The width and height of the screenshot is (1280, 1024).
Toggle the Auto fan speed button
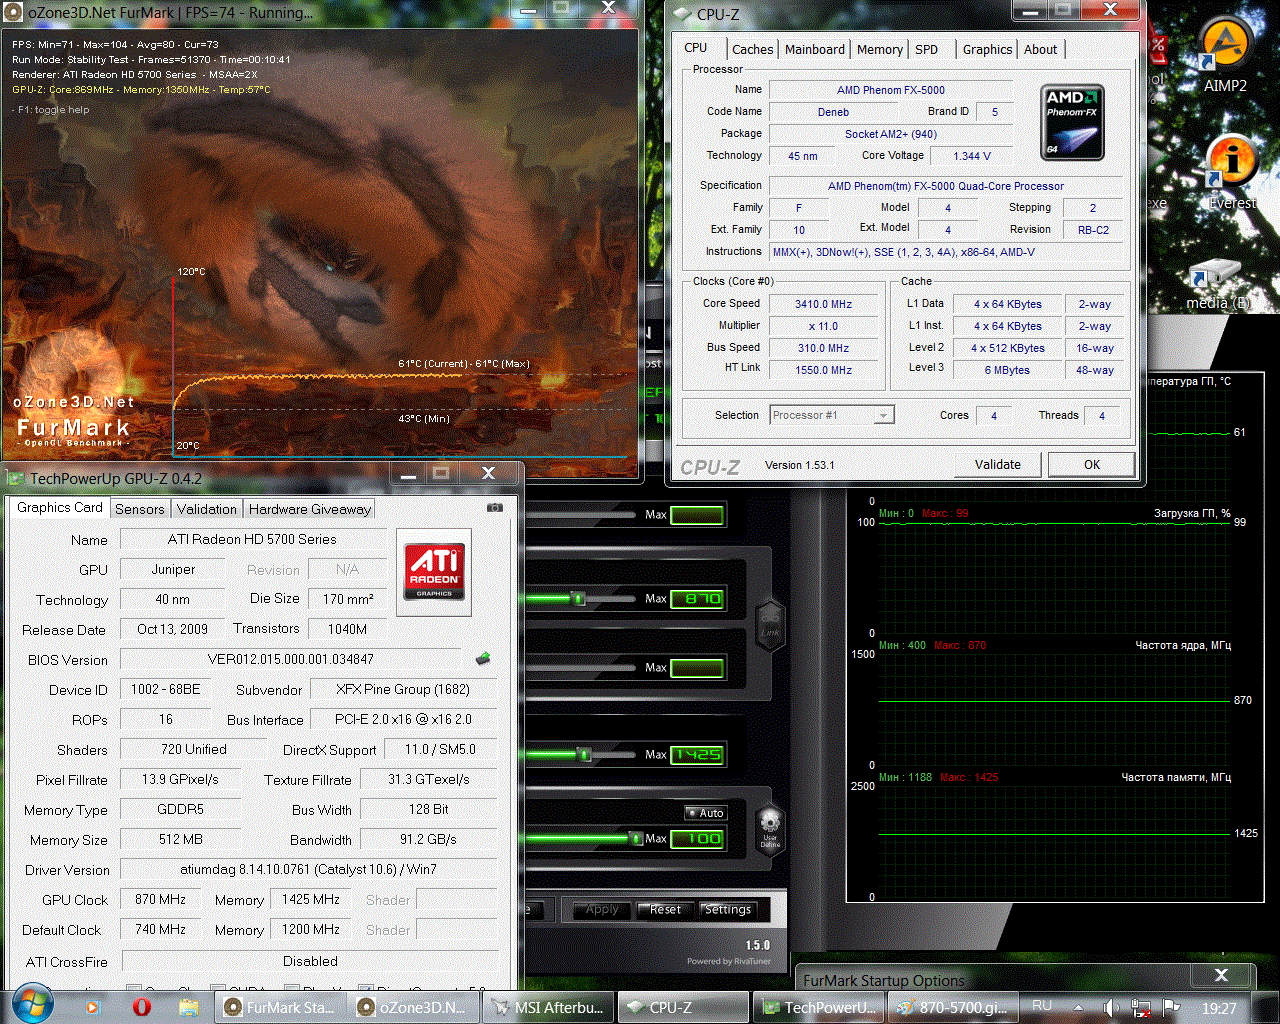pyautogui.click(x=706, y=813)
